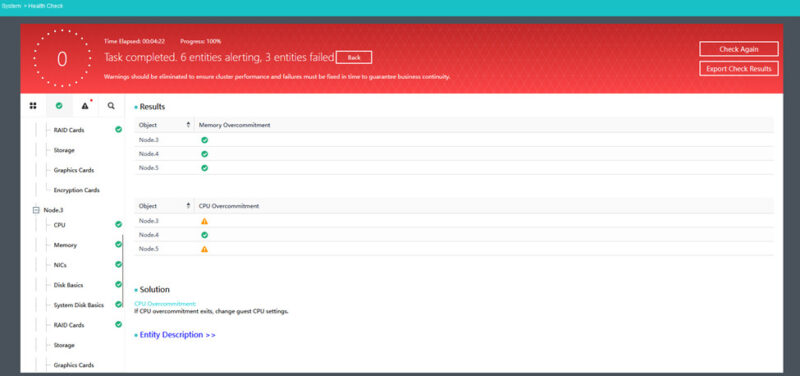
Task: Select Storage above Node.3 section
Action: (x=64, y=151)
